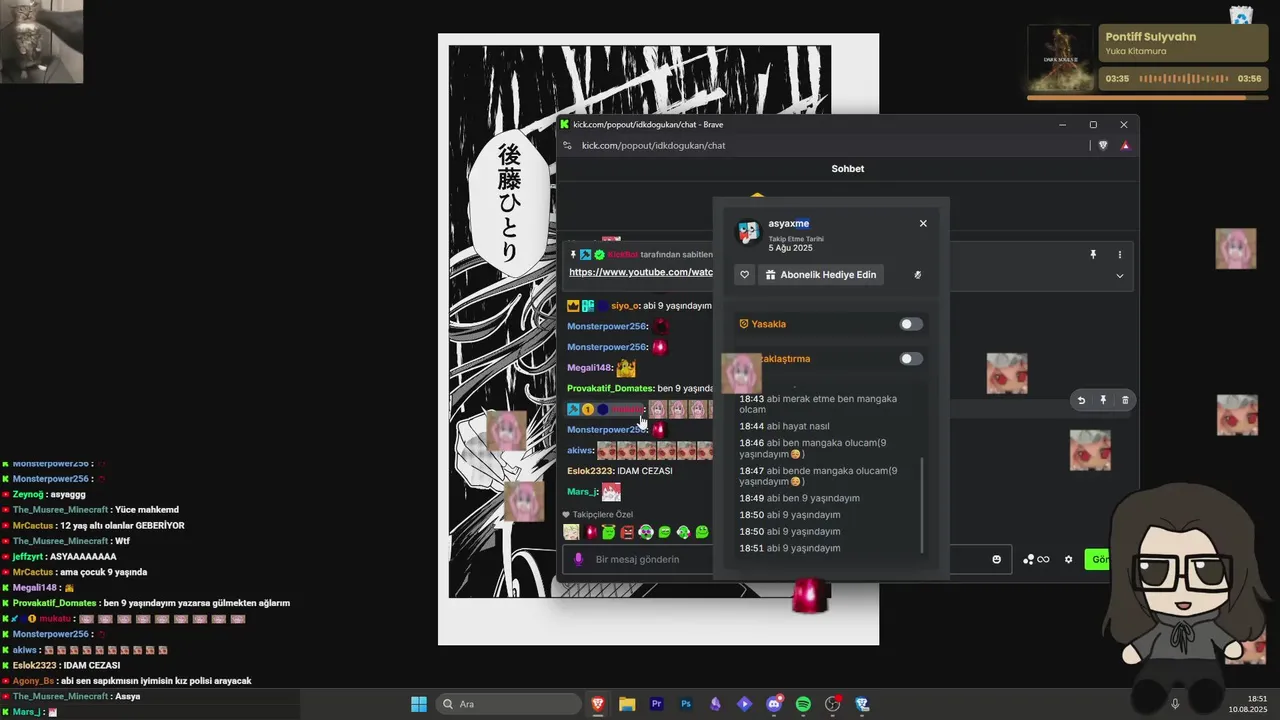This screenshot has width=1280, height=720.
Task: Delete the hovered chat message with trash icon
Action: point(1125,400)
